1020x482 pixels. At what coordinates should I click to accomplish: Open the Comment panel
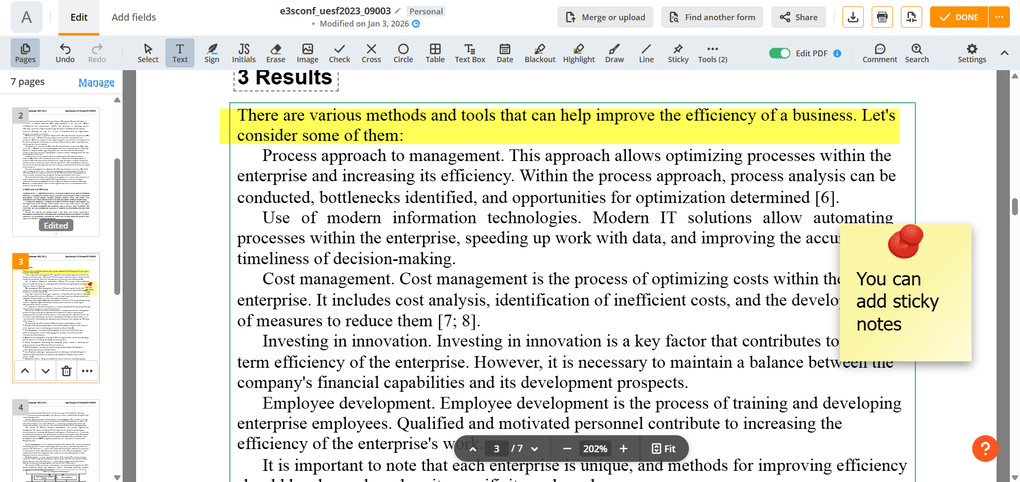pyautogui.click(x=879, y=53)
